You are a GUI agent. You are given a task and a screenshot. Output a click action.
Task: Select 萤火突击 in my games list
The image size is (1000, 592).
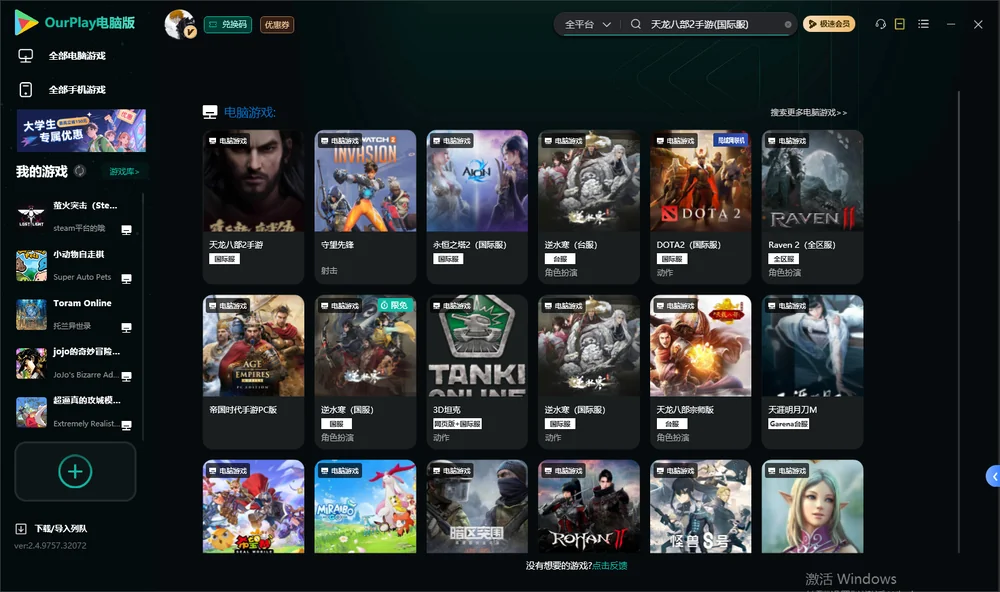(x=75, y=216)
